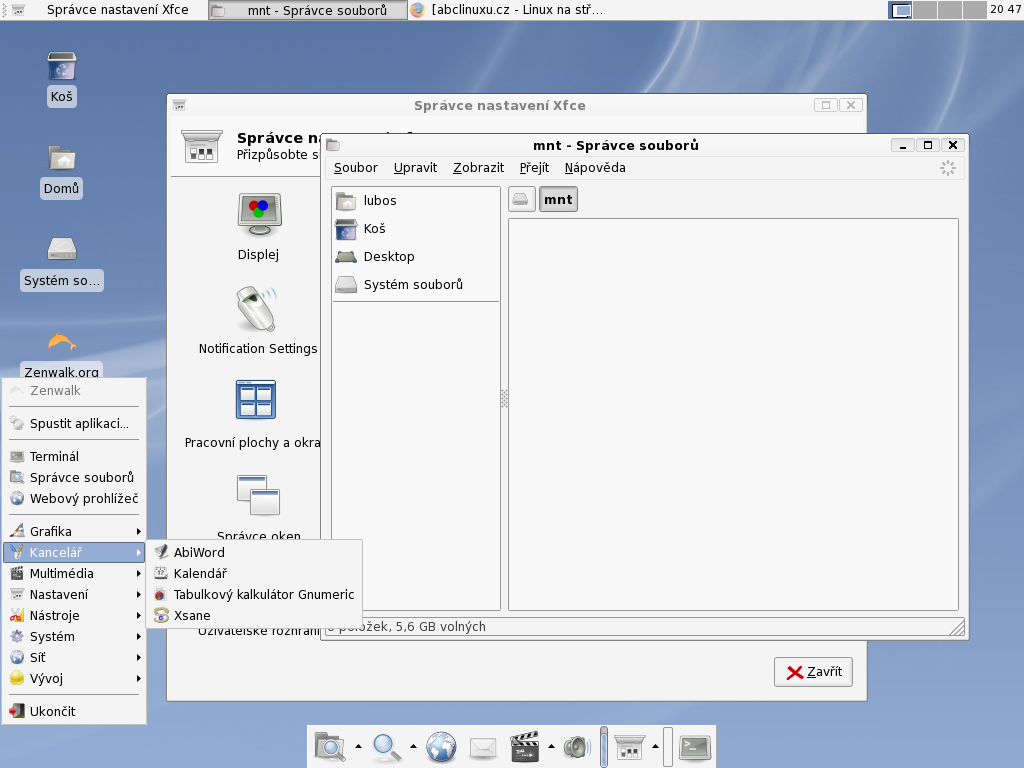Switch to abclinuxu.cz Firefox taskbar entry

click(x=507, y=10)
